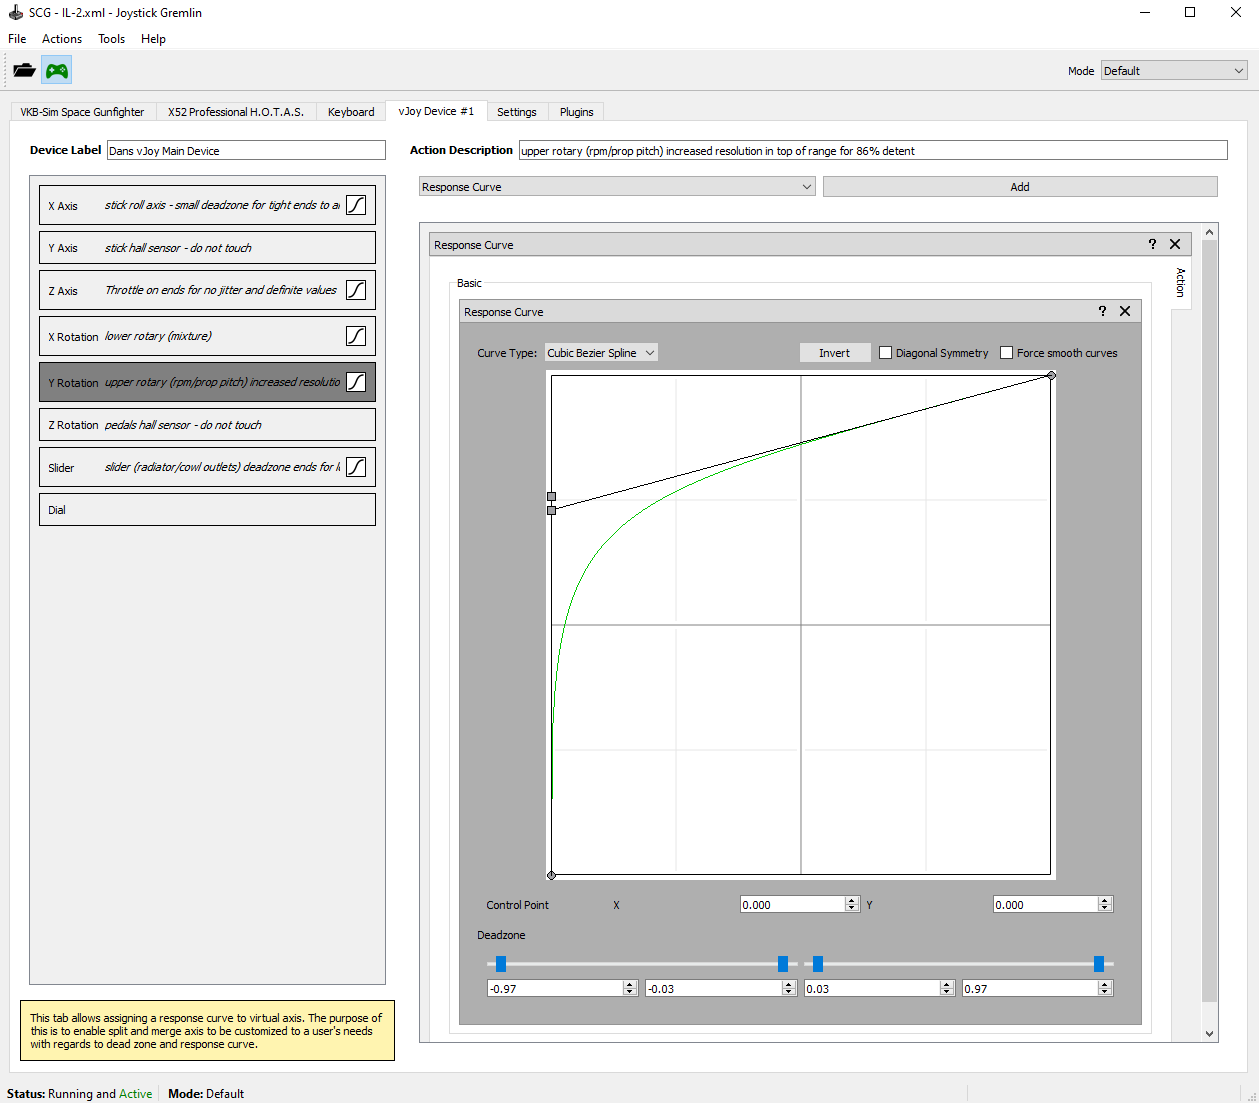Image resolution: width=1259 pixels, height=1103 pixels.
Task: Open the Mode dropdown
Action: pos(1173,71)
